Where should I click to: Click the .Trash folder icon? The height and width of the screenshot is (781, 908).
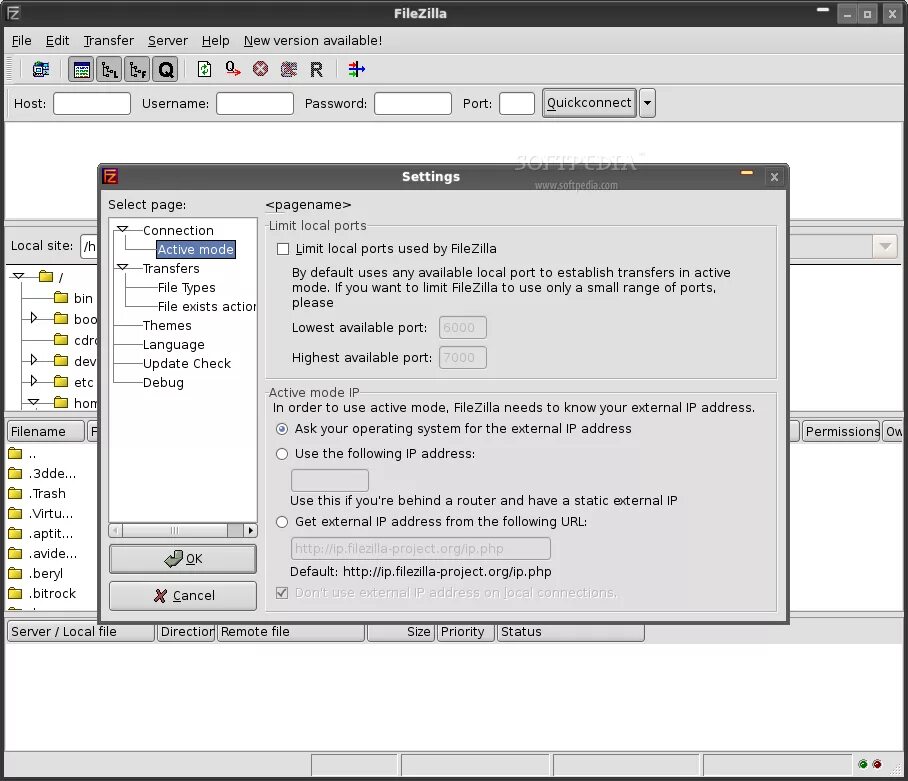coord(15,493)
